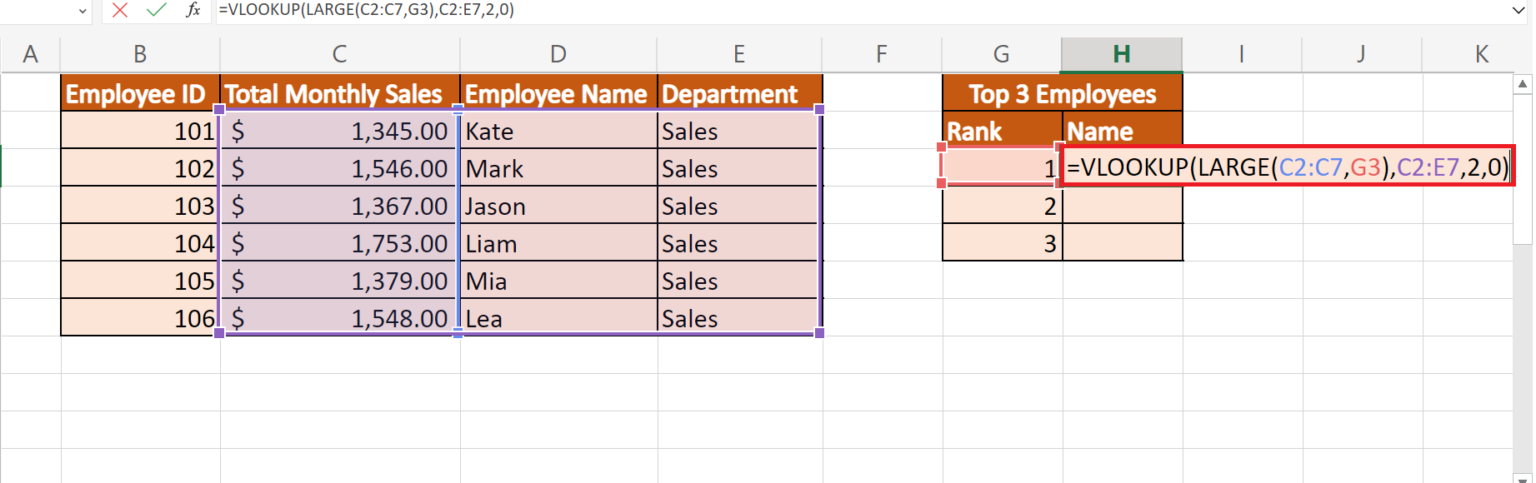Select the column C header
The height and width of the screenshot is (483, 1536).
(339, 54)
